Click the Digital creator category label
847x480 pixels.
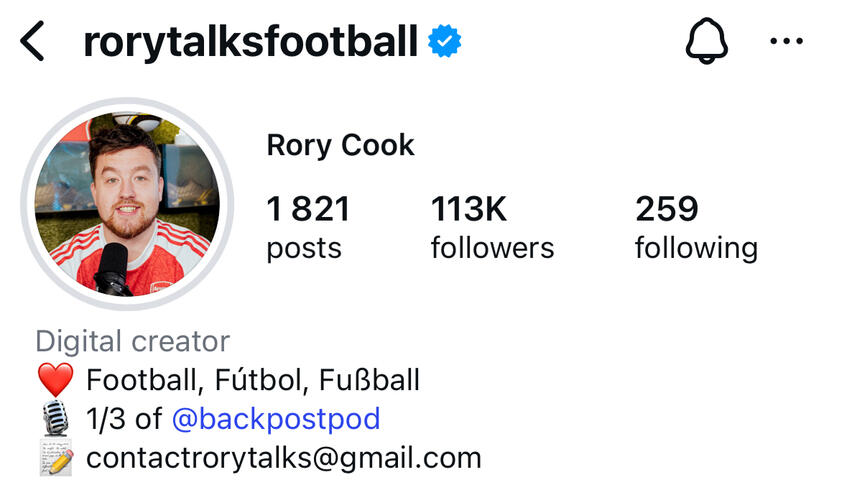133,341
